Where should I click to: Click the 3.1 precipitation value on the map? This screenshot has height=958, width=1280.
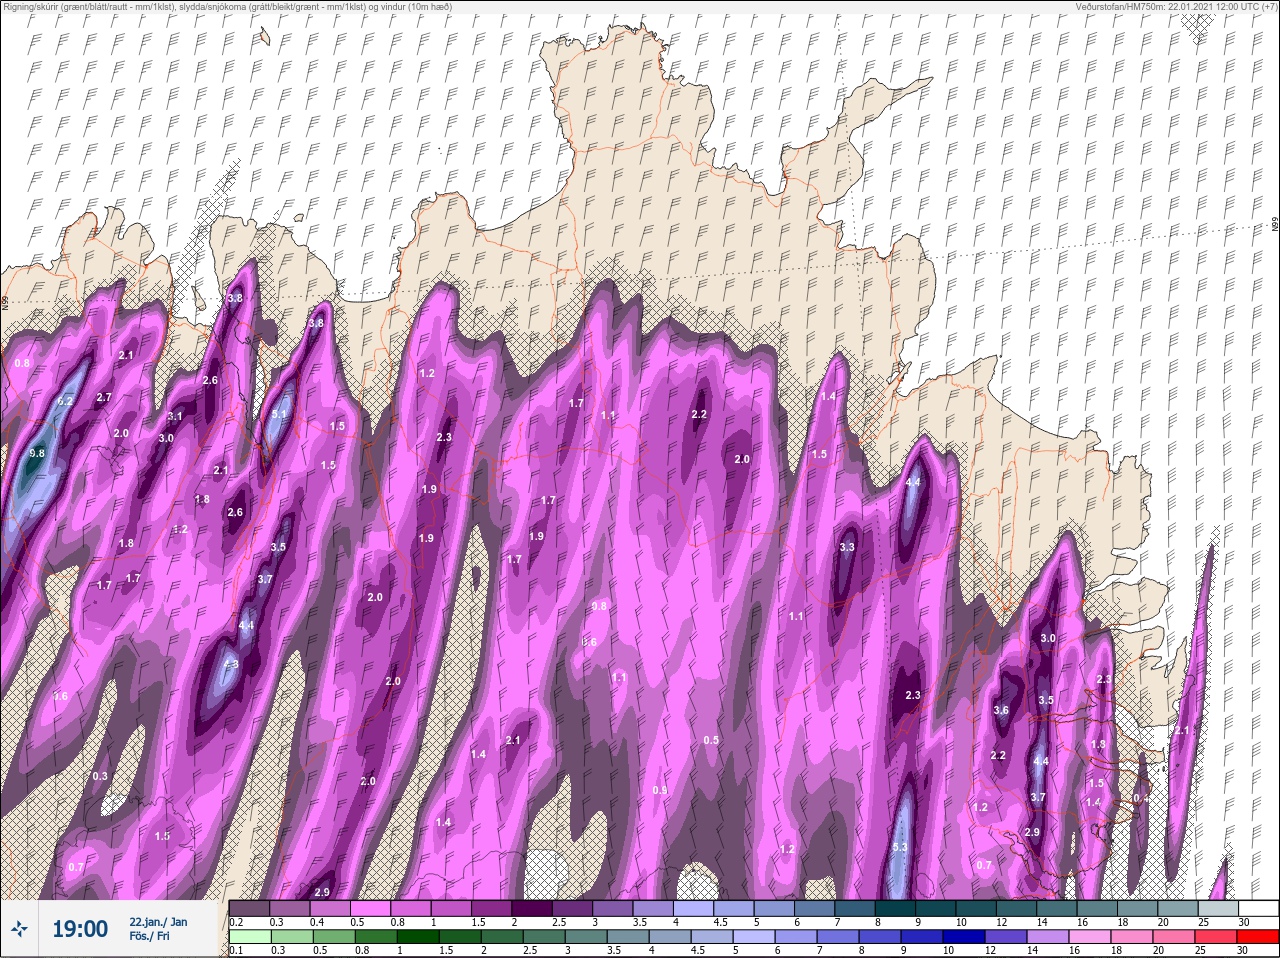[x=175, y=416]
